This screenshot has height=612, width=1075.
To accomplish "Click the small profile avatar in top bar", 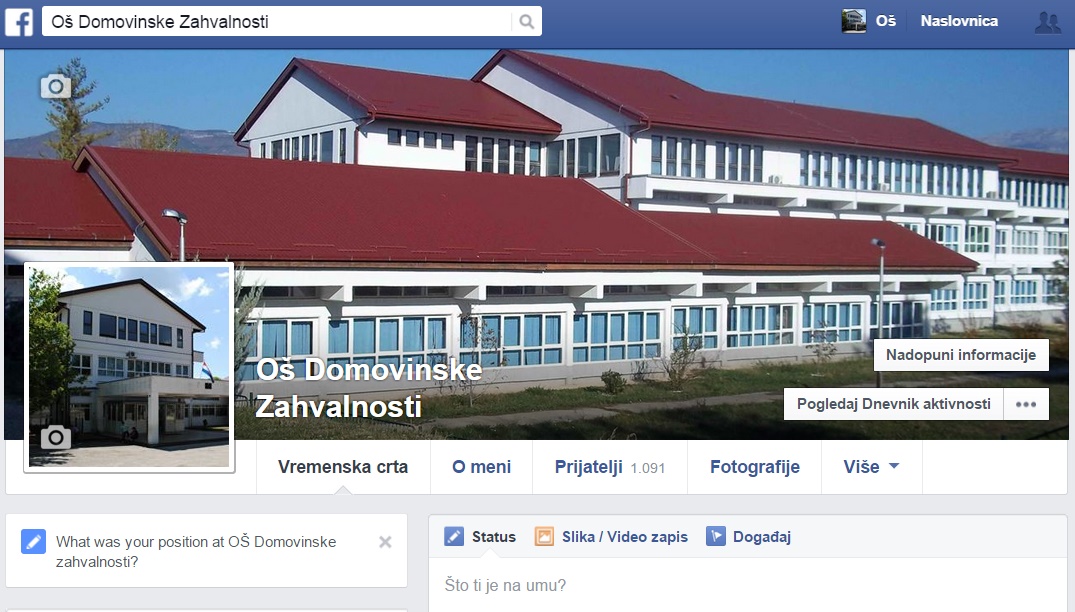I will click(x=854, y=21).
